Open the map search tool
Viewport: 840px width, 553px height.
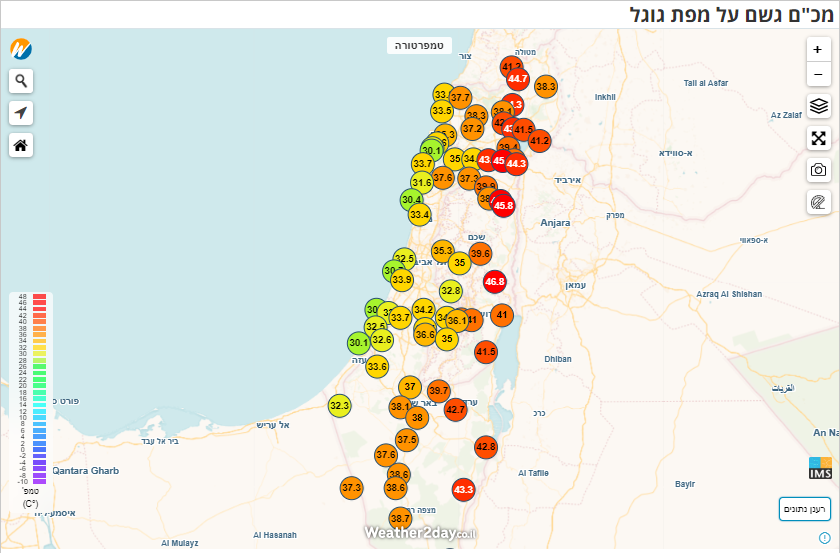click(x=21, y=81)
